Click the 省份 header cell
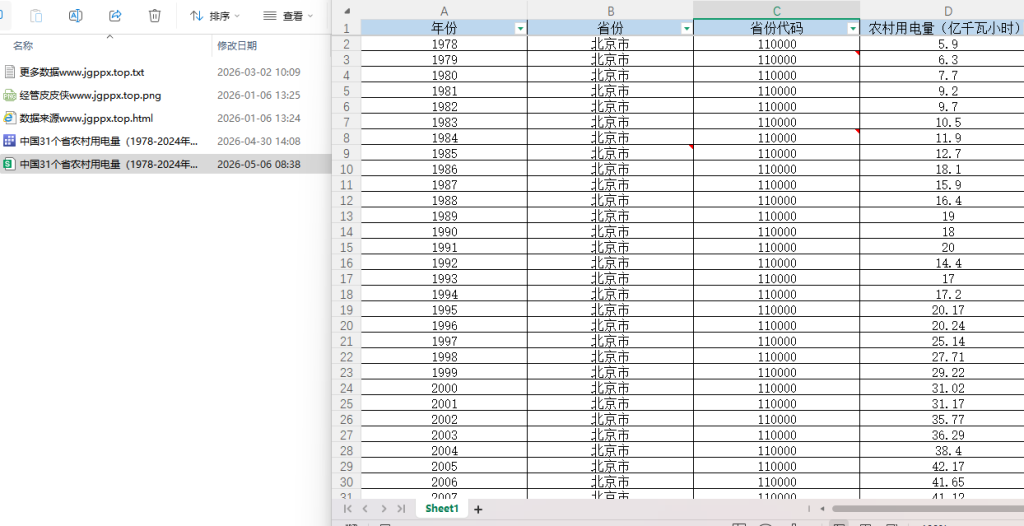Viewport: 1024px width, 526px height. 611,28
